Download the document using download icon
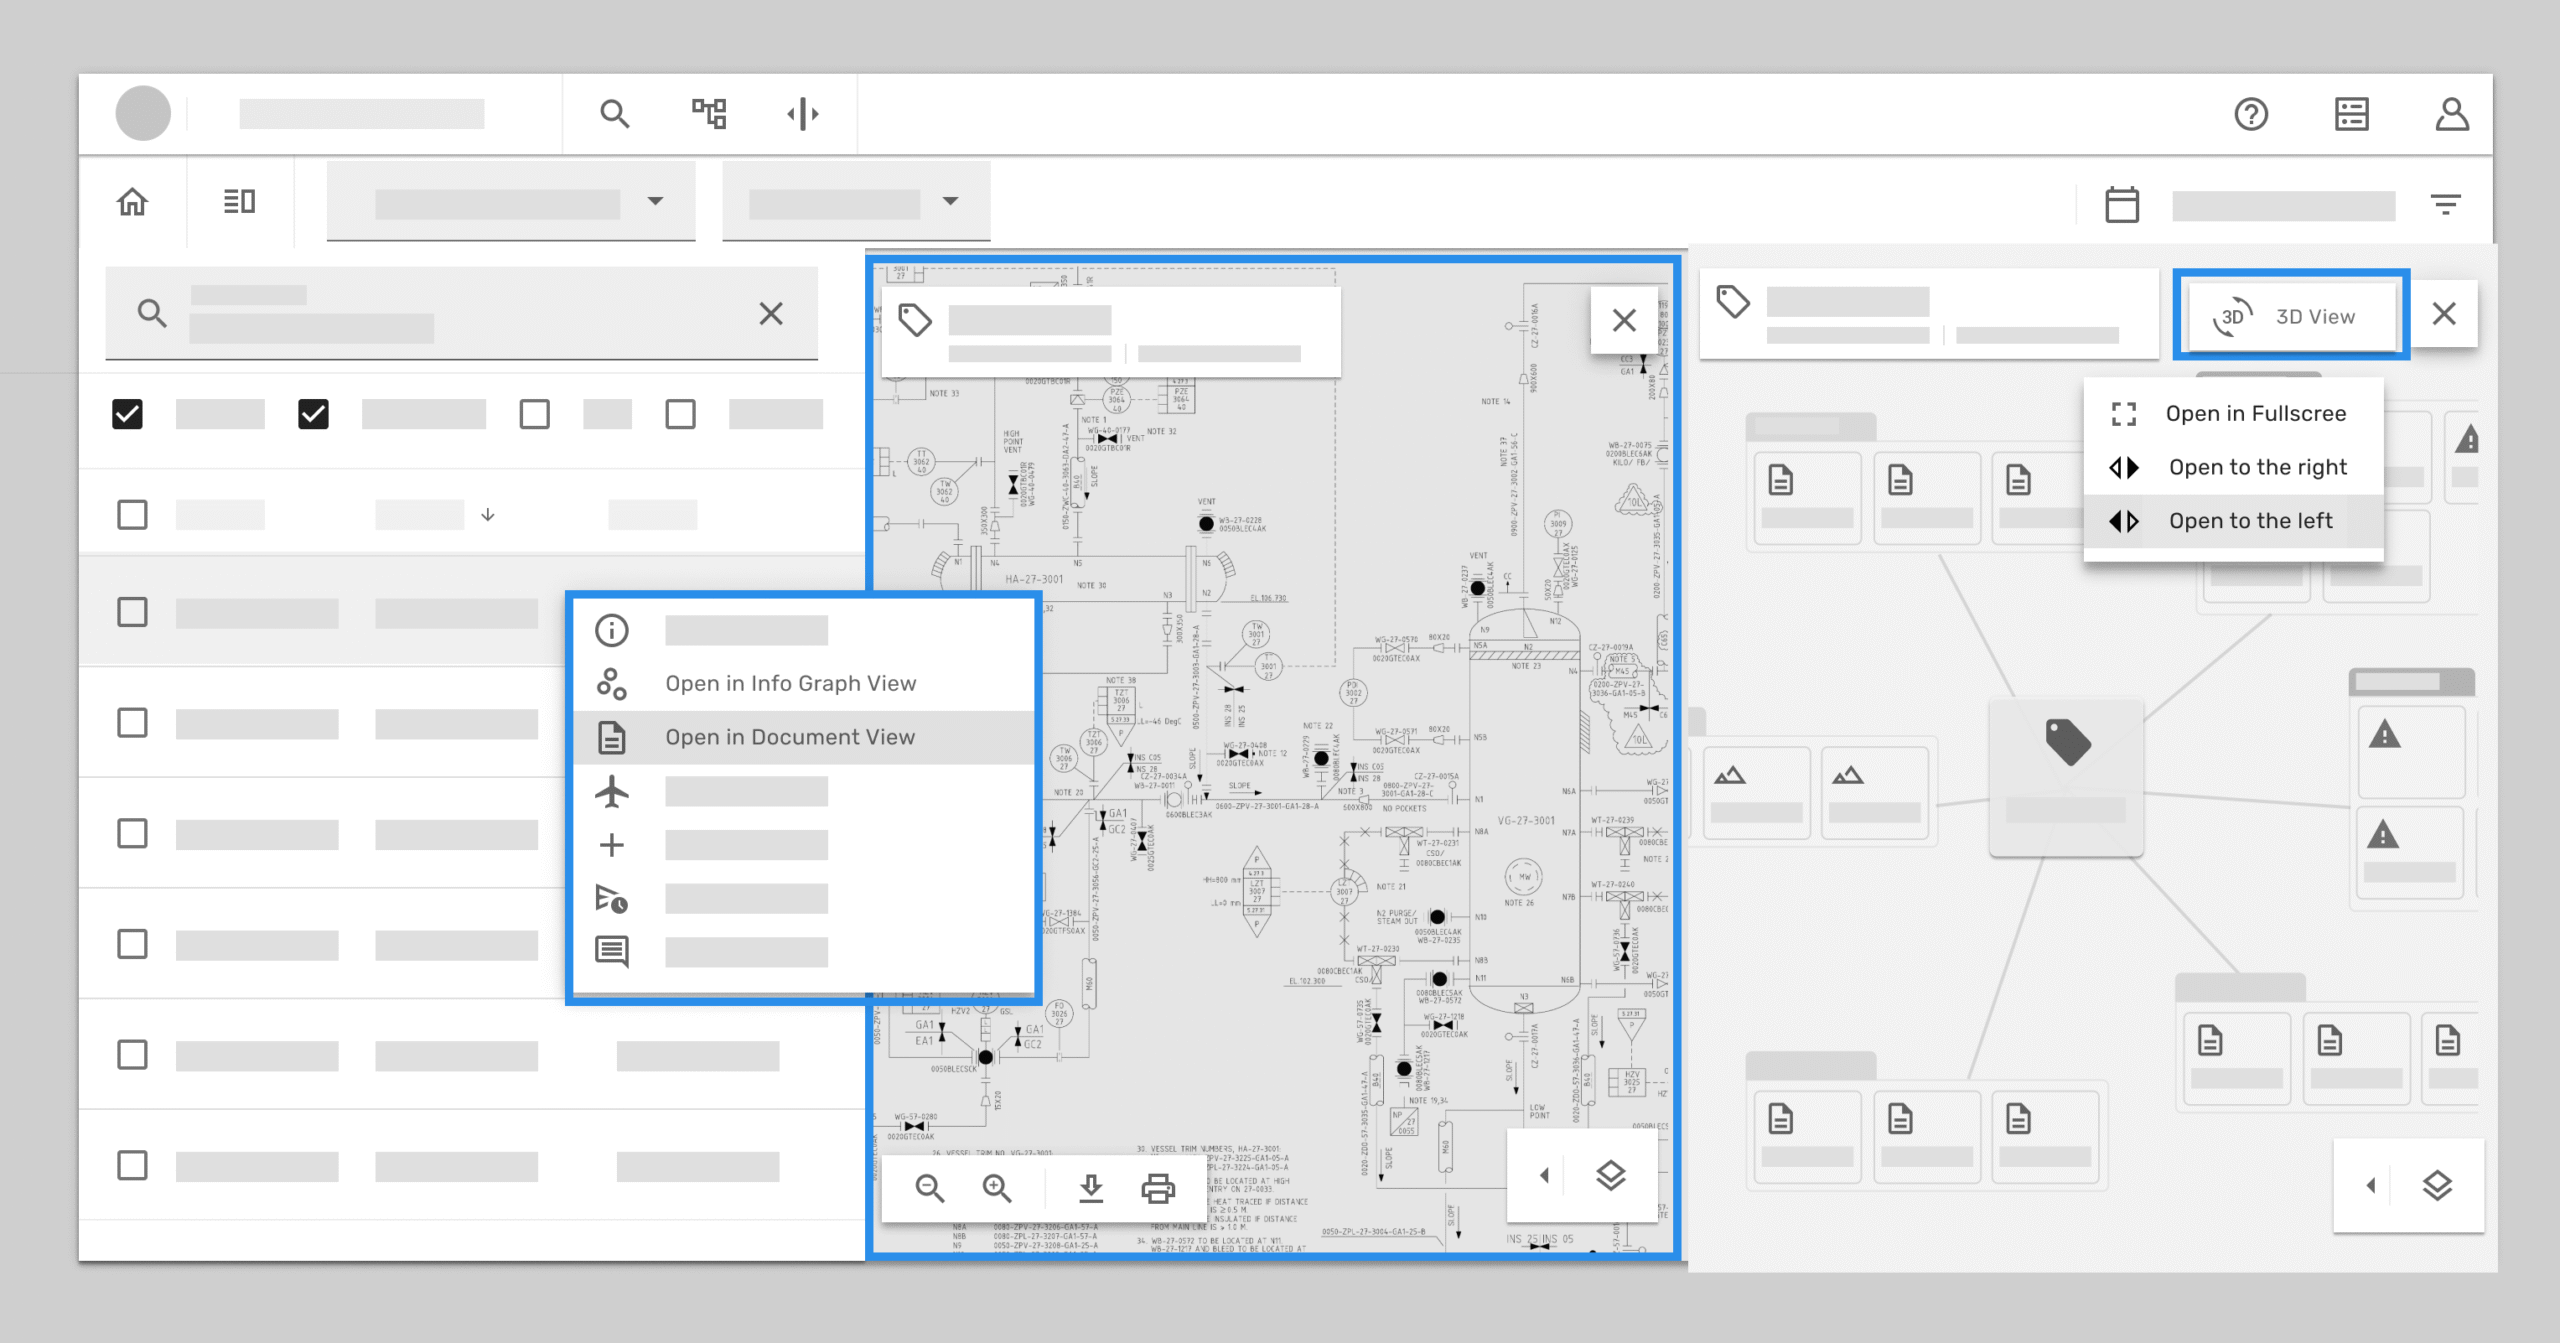Viewport: 2560px width, 1343px height. [1091, 1187]
